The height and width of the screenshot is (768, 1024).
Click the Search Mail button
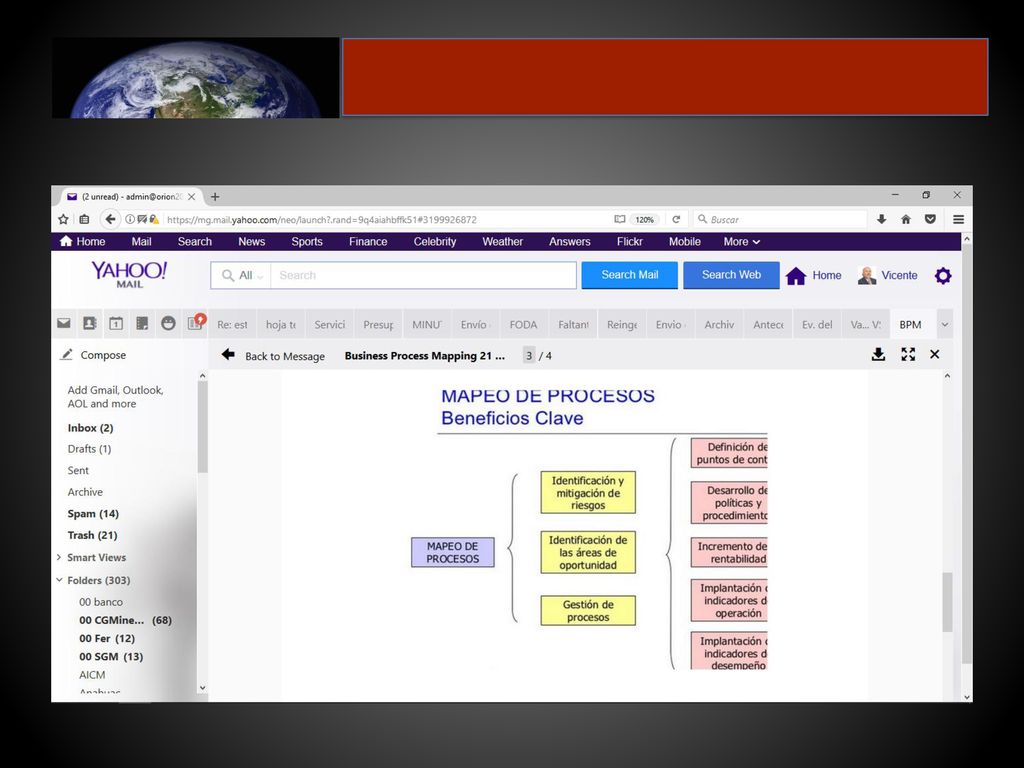point(630,275)
